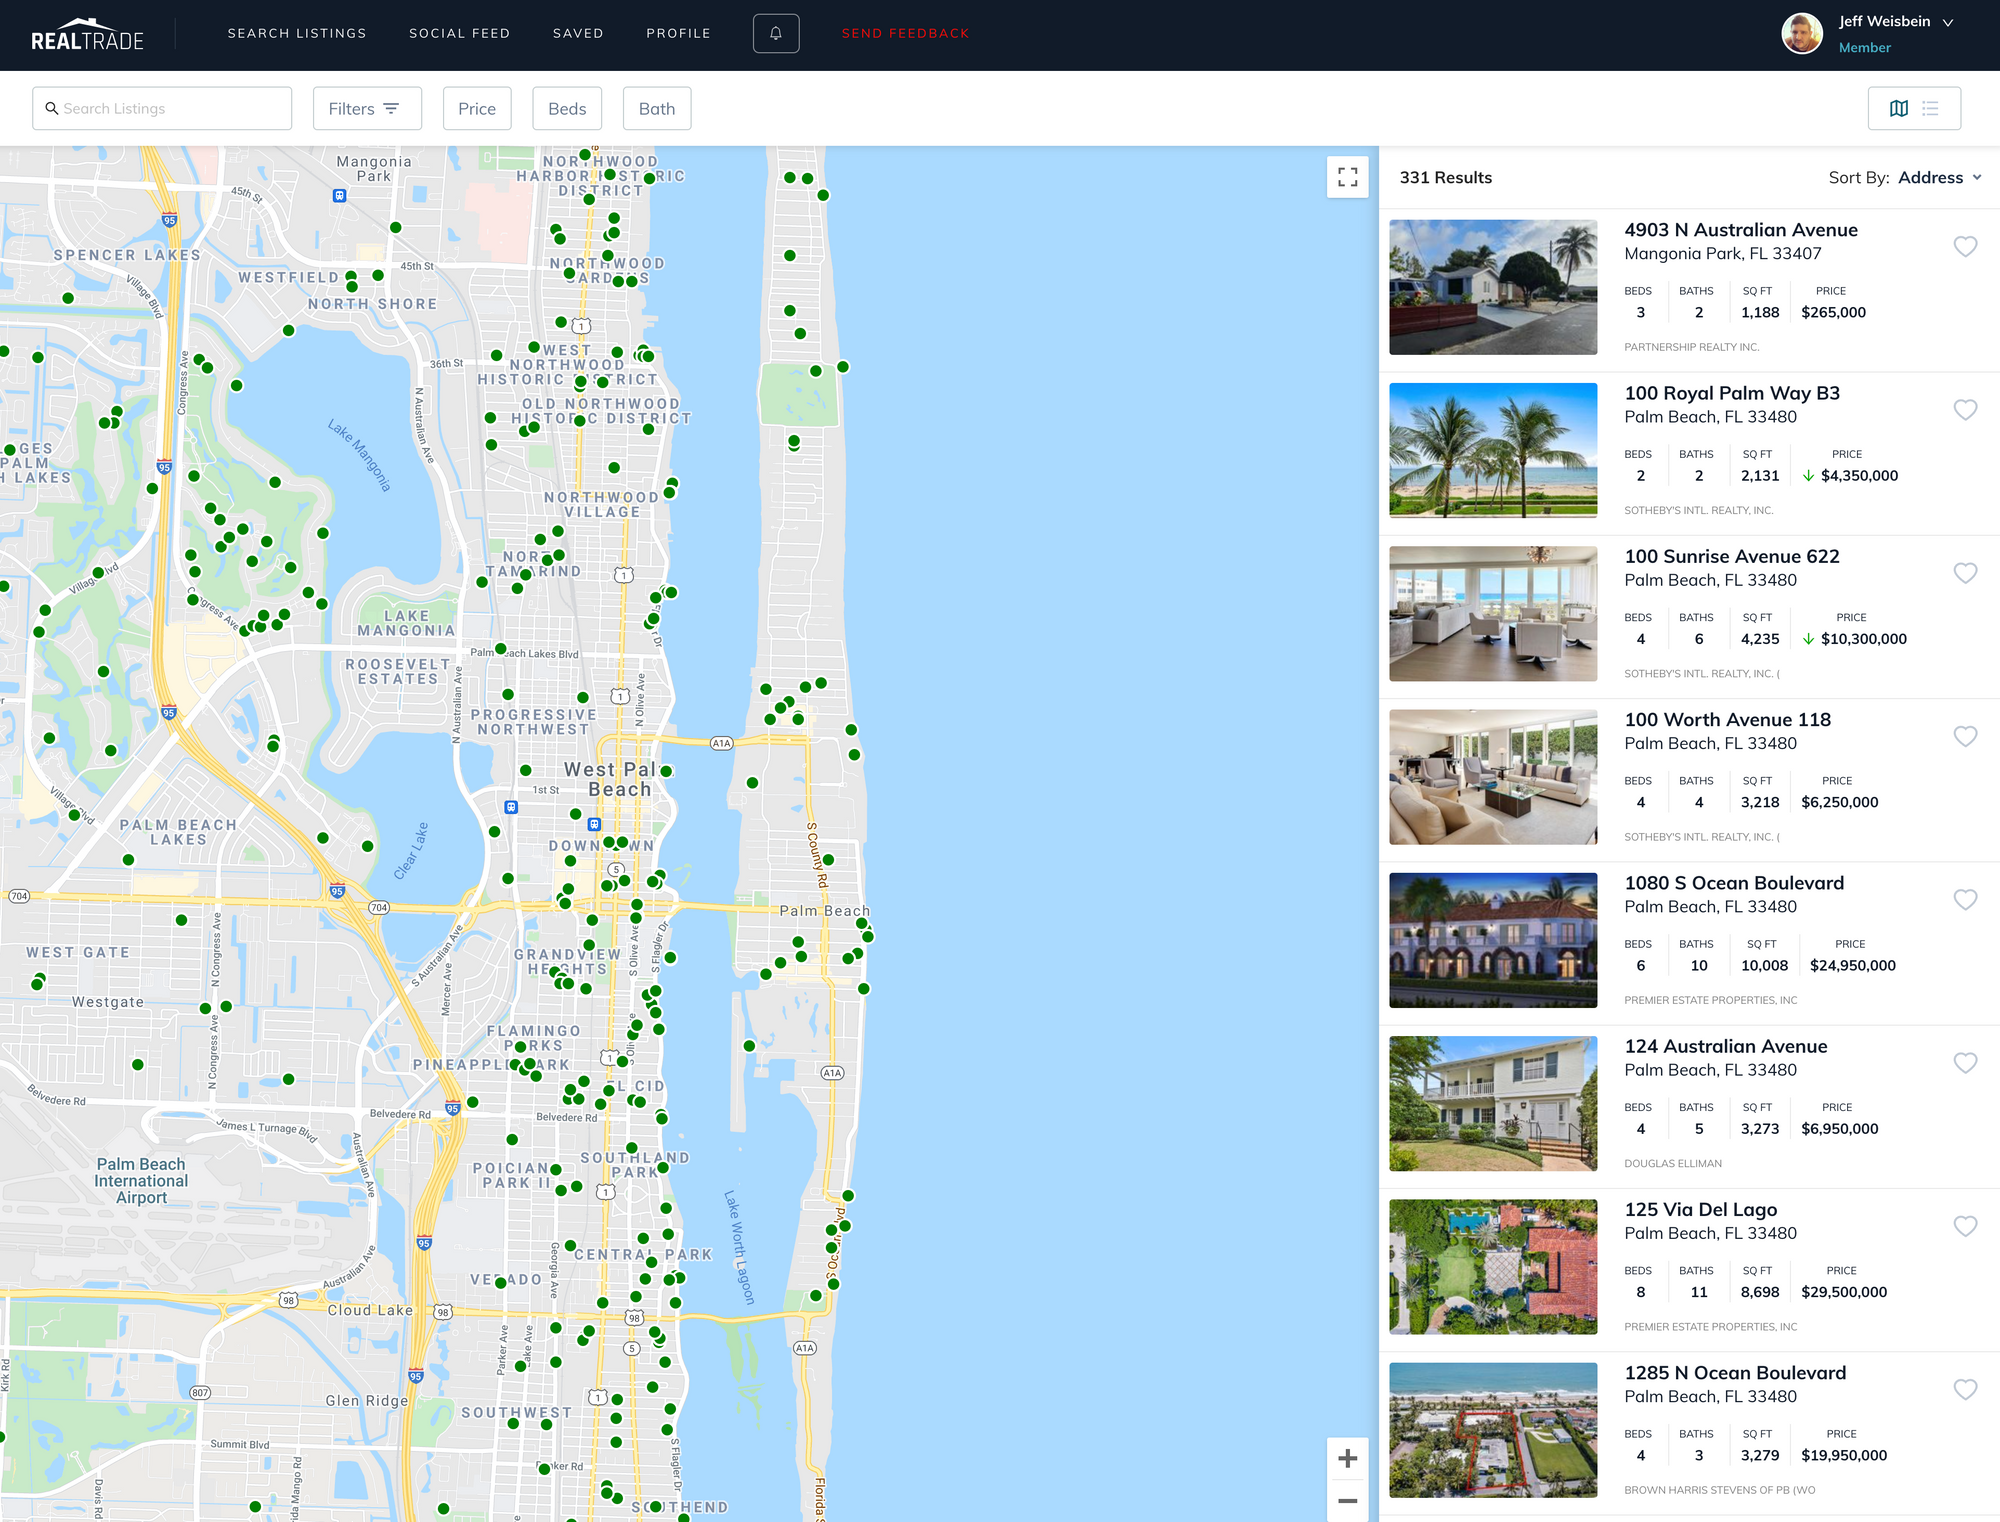Zoom in on the map
The image size is (2000, 1522).
click(1347, 1458)
